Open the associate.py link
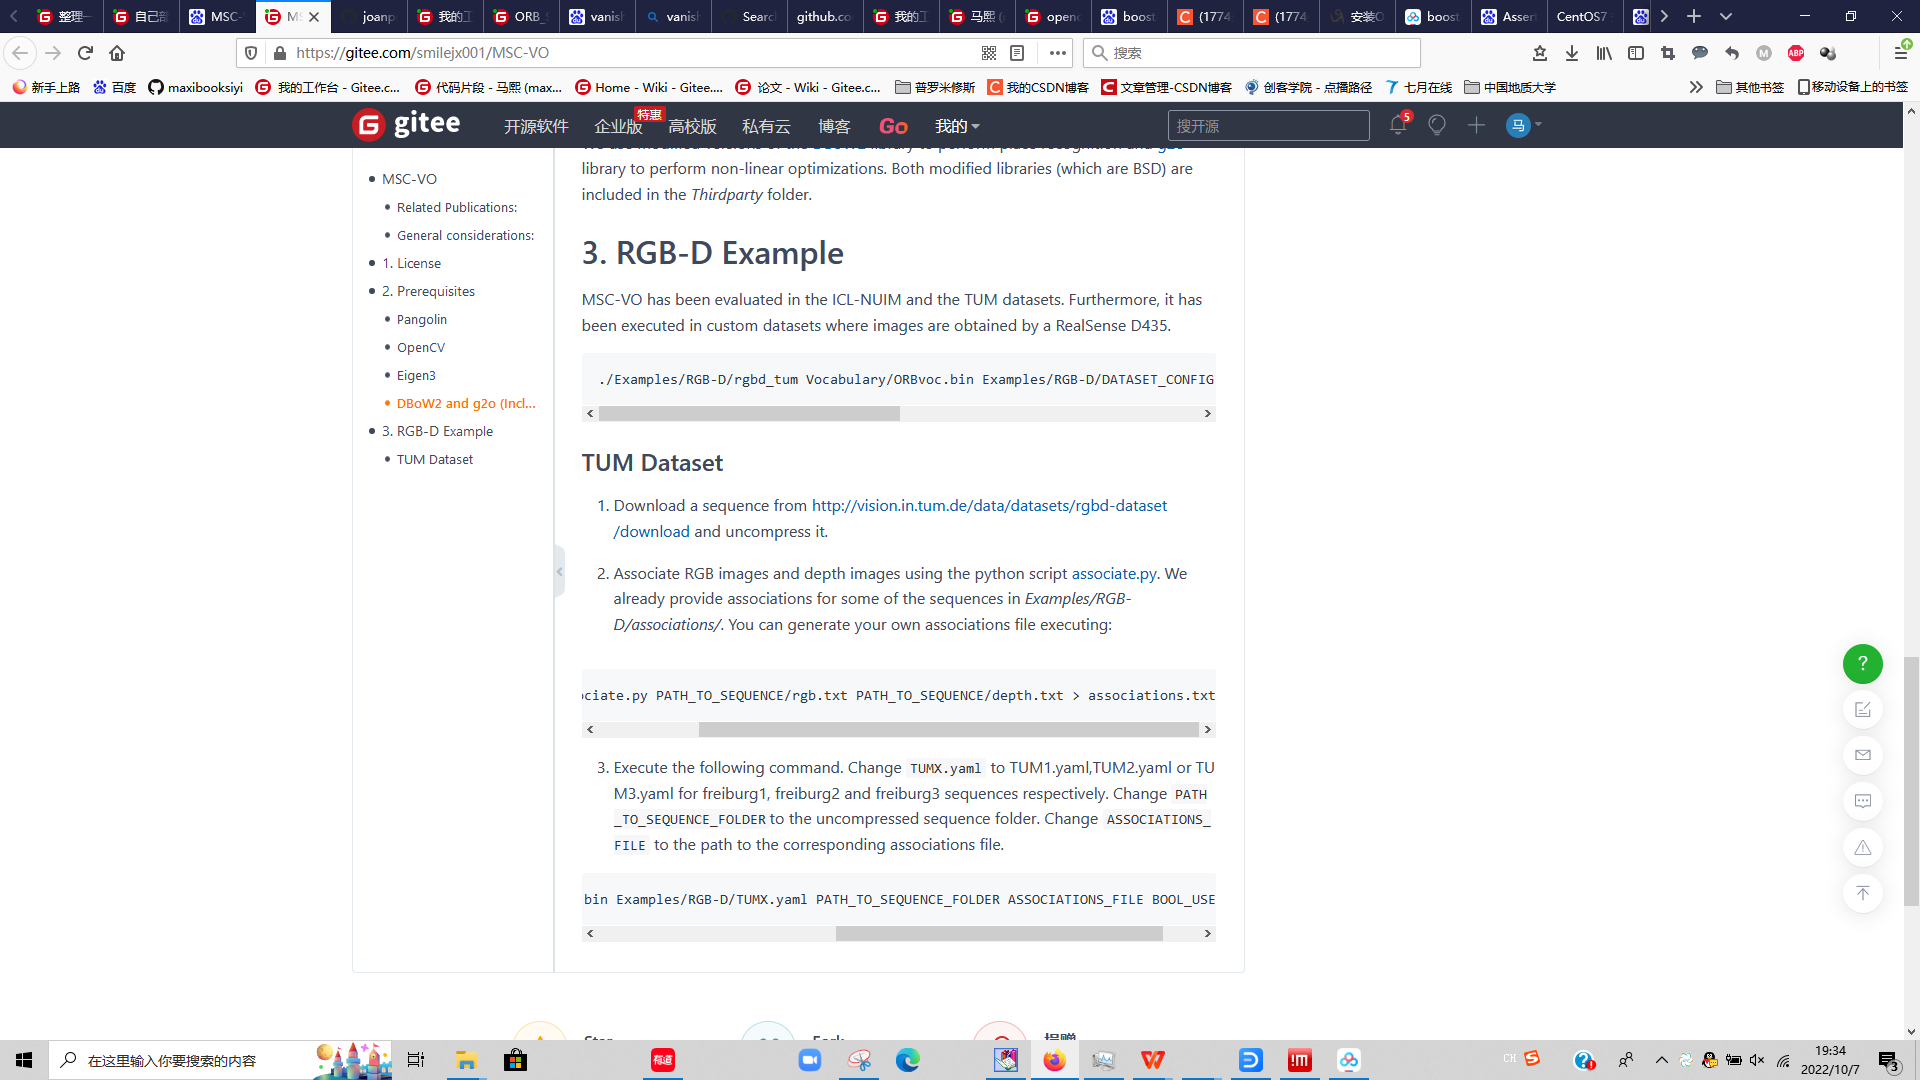 1113,573
